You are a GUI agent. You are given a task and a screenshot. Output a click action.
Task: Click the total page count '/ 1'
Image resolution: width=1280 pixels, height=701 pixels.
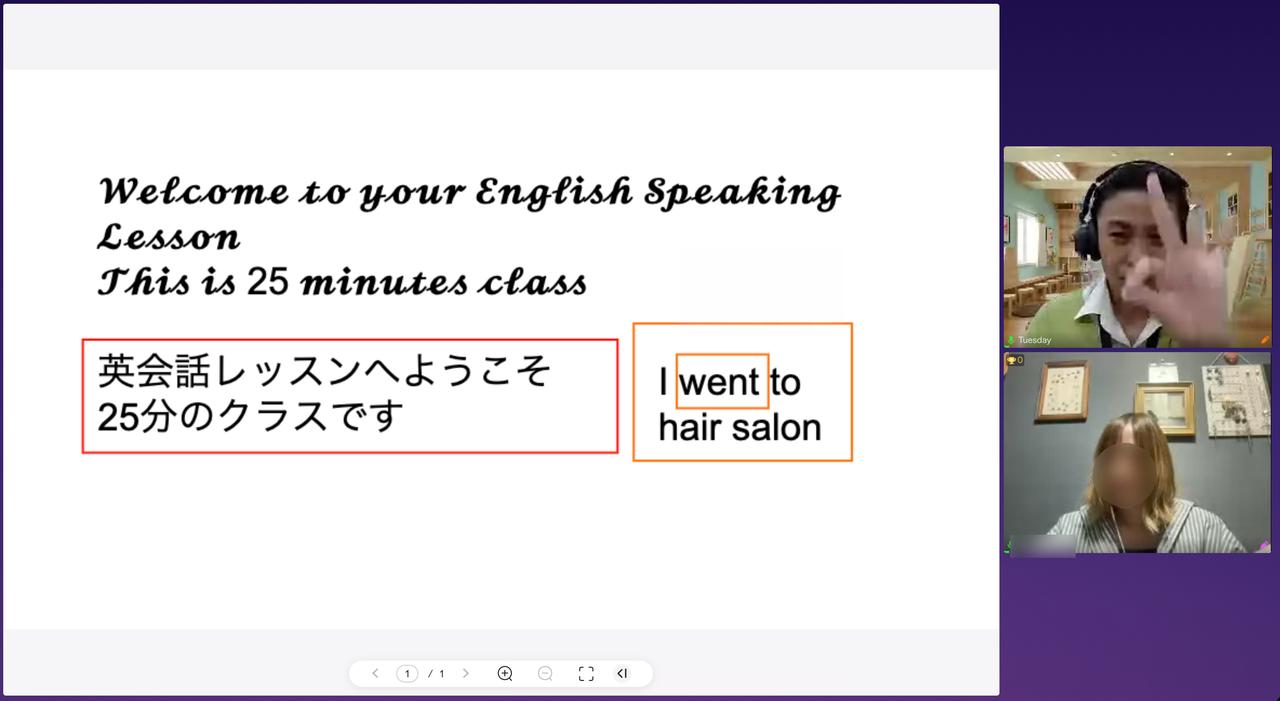pos(436,674)
